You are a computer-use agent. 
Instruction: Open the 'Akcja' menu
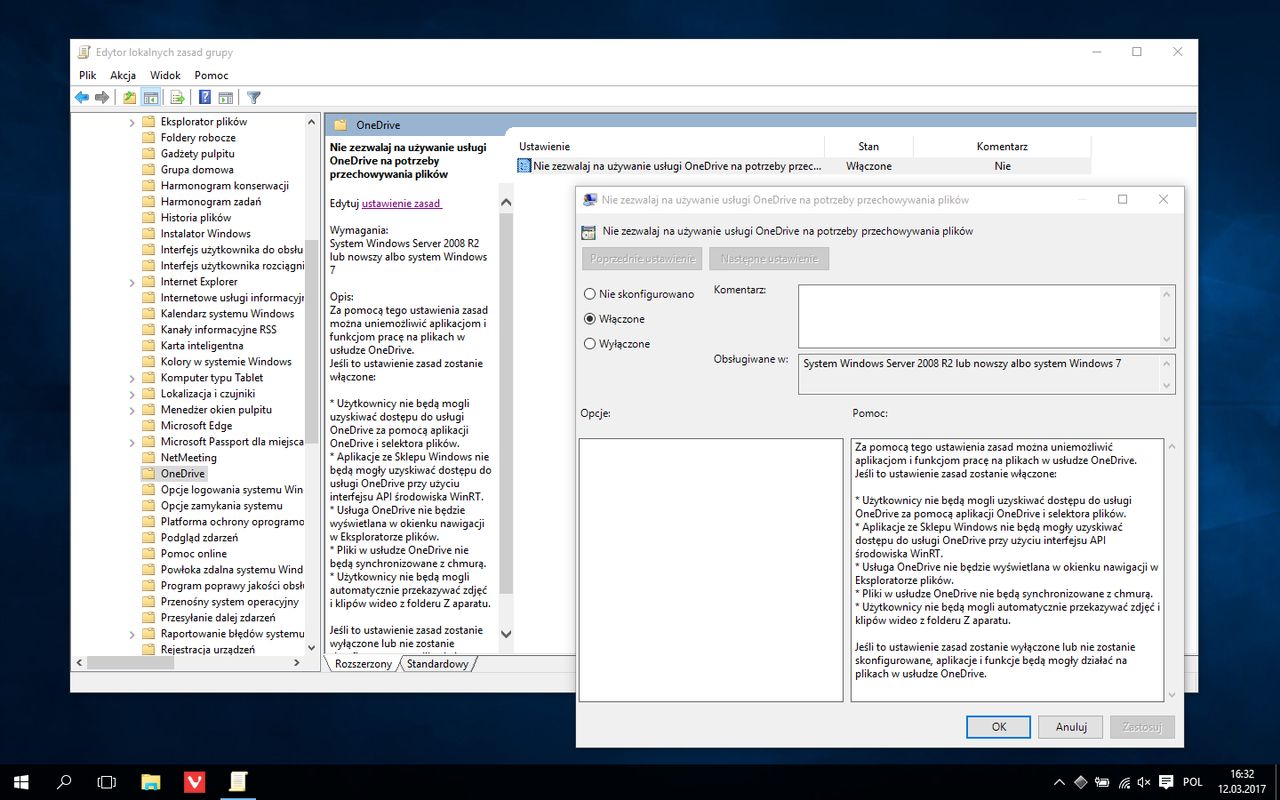[123, 75]
